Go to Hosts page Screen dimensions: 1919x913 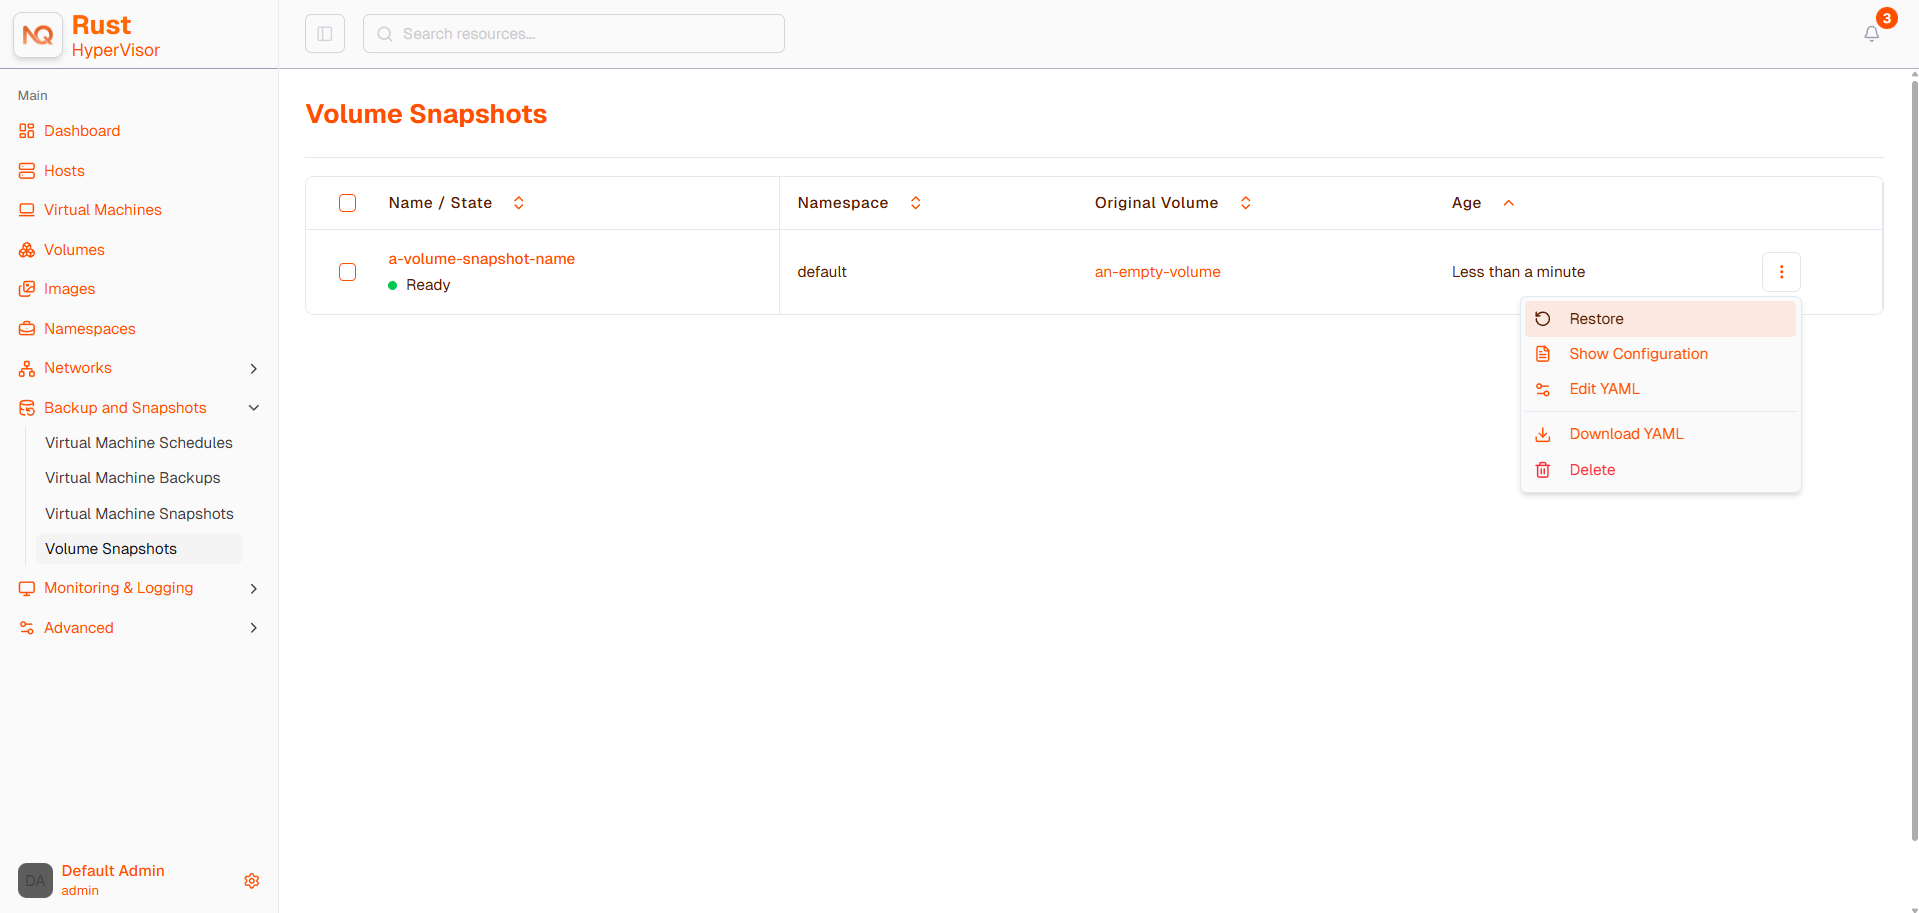(64, 171)
